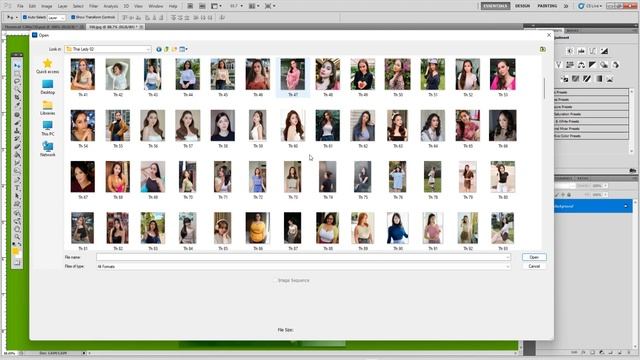Go back to last folder visited in Open dialog

159,49
